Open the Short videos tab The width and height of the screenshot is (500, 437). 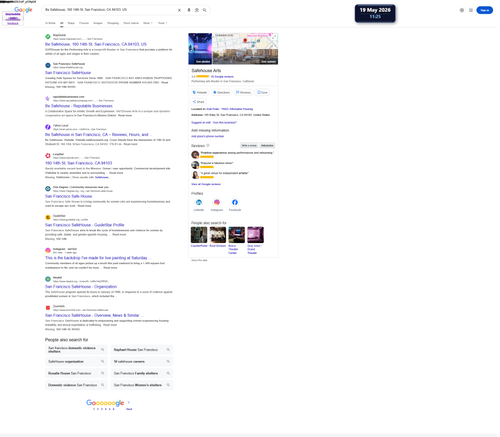131,23
